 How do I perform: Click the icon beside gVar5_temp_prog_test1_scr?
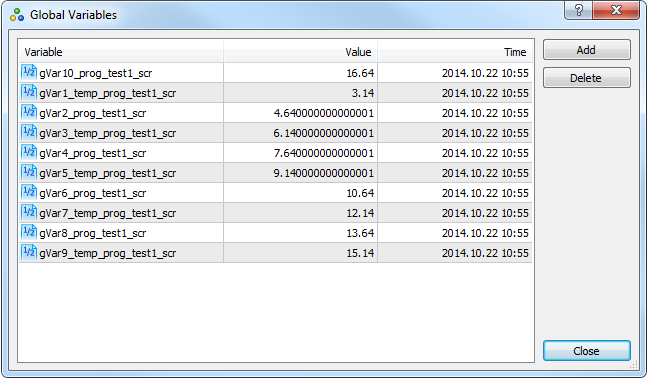coord(29,172)
